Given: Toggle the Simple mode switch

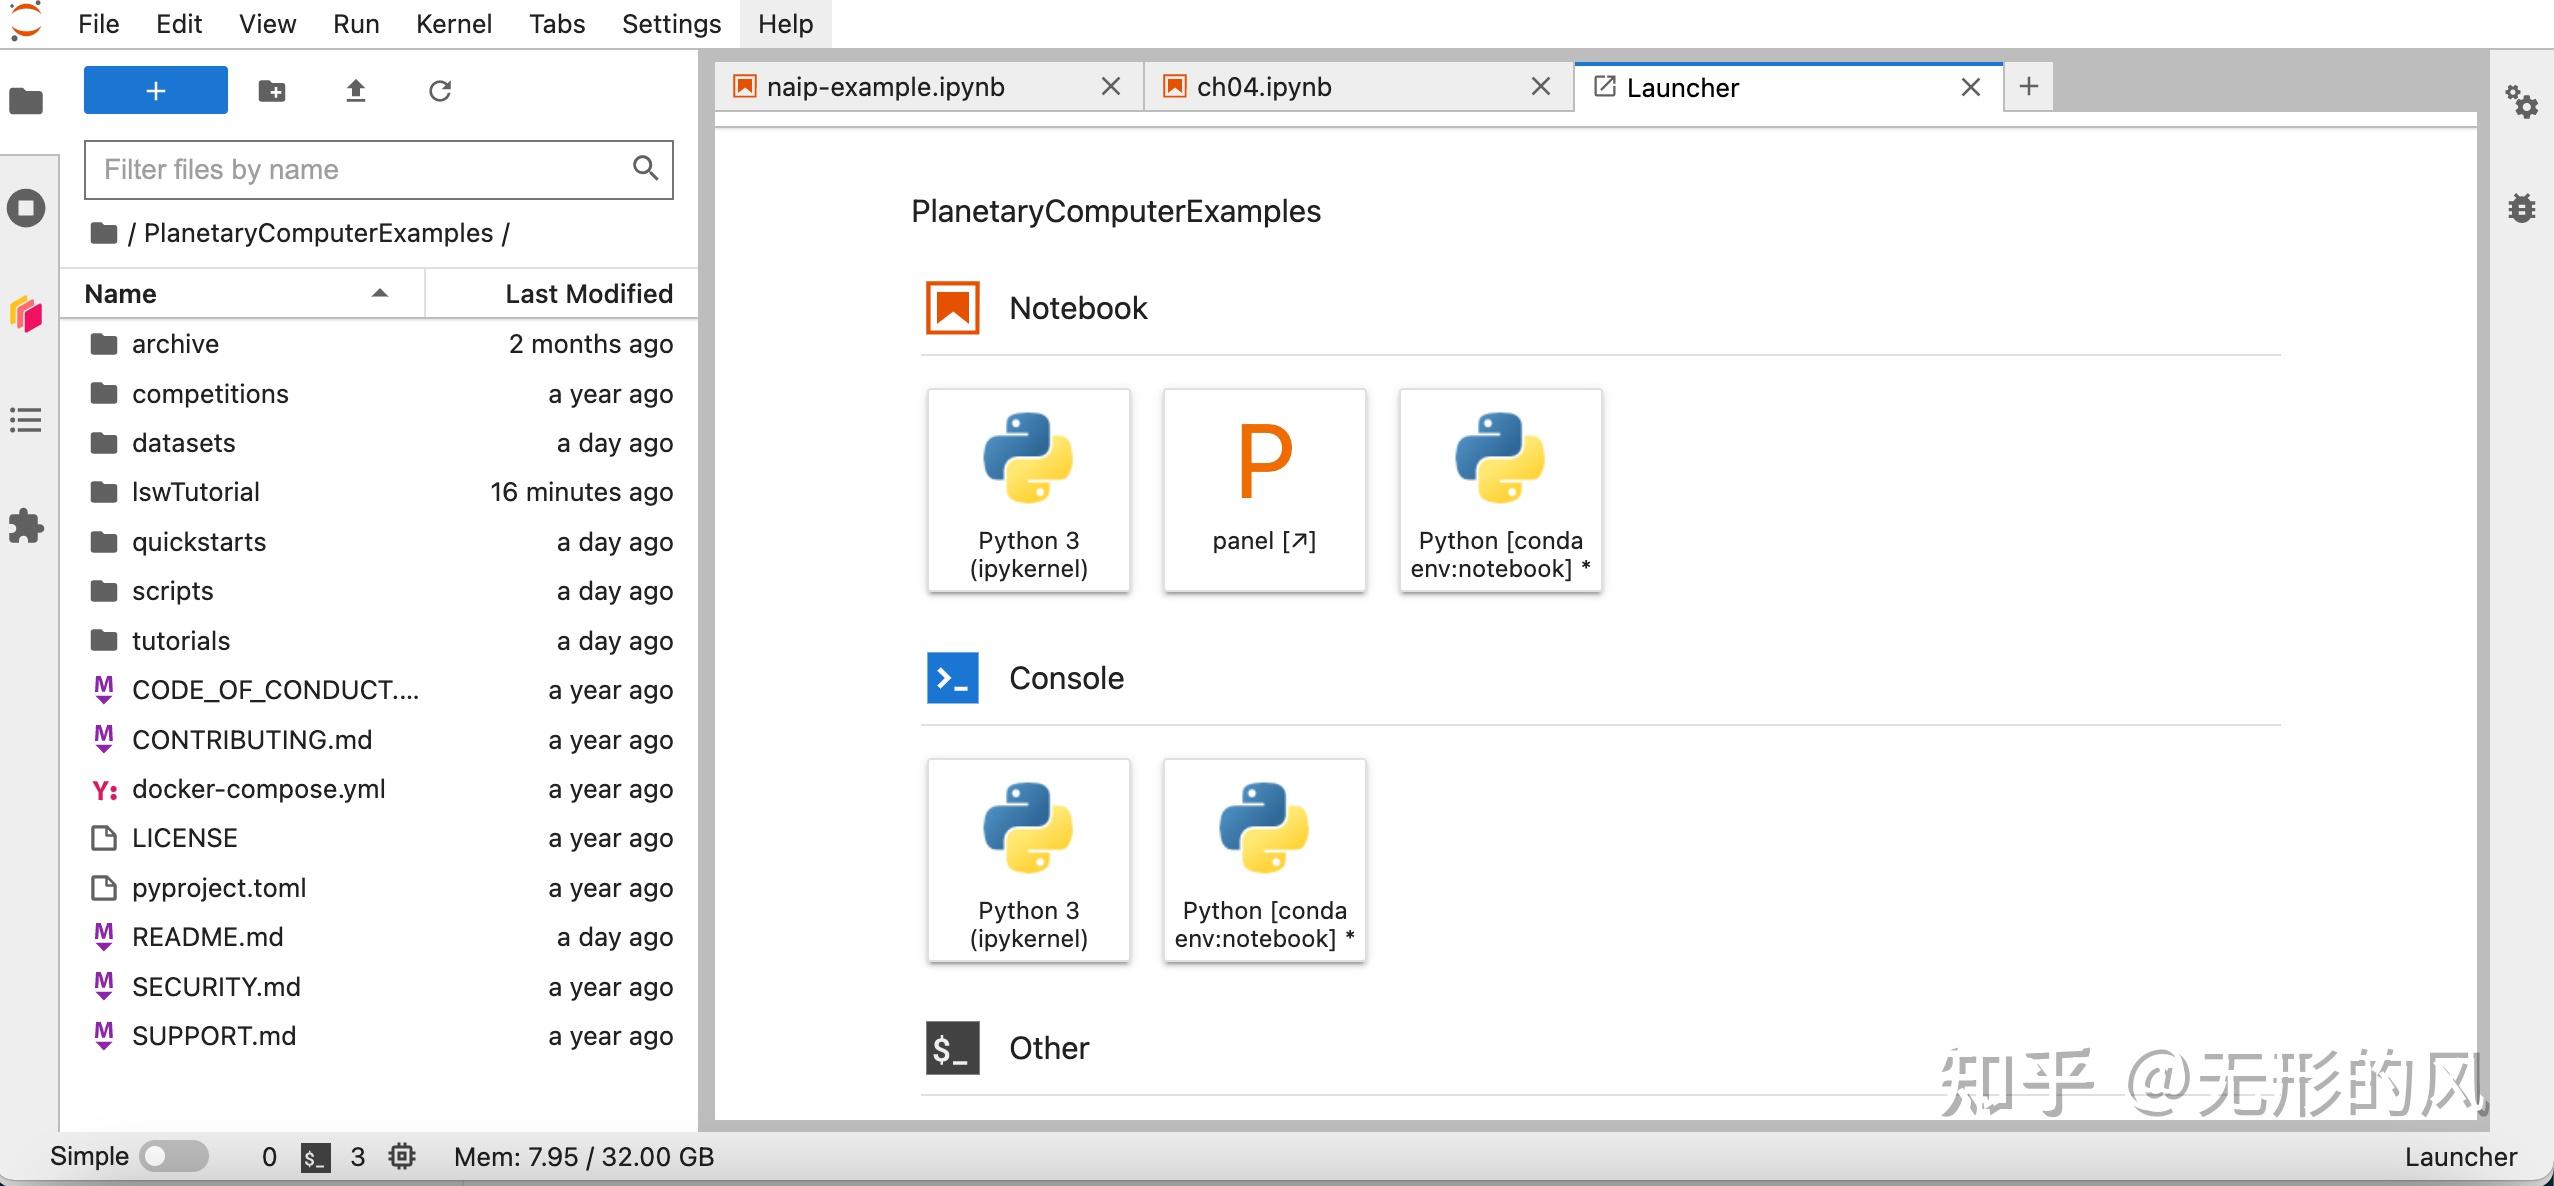Looking at the screenshot, I should coord(173,1157).
